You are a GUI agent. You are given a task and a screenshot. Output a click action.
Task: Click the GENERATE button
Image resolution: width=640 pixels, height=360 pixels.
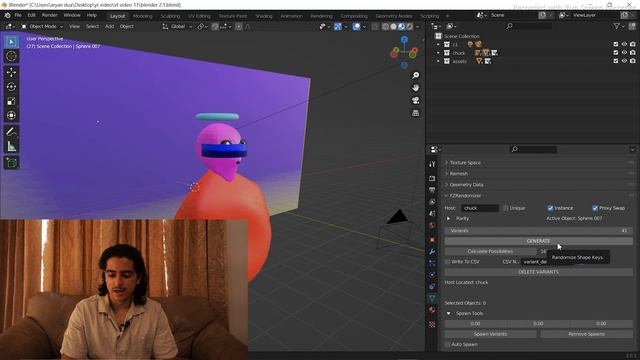pyautogui.click(x=538, y=241)
